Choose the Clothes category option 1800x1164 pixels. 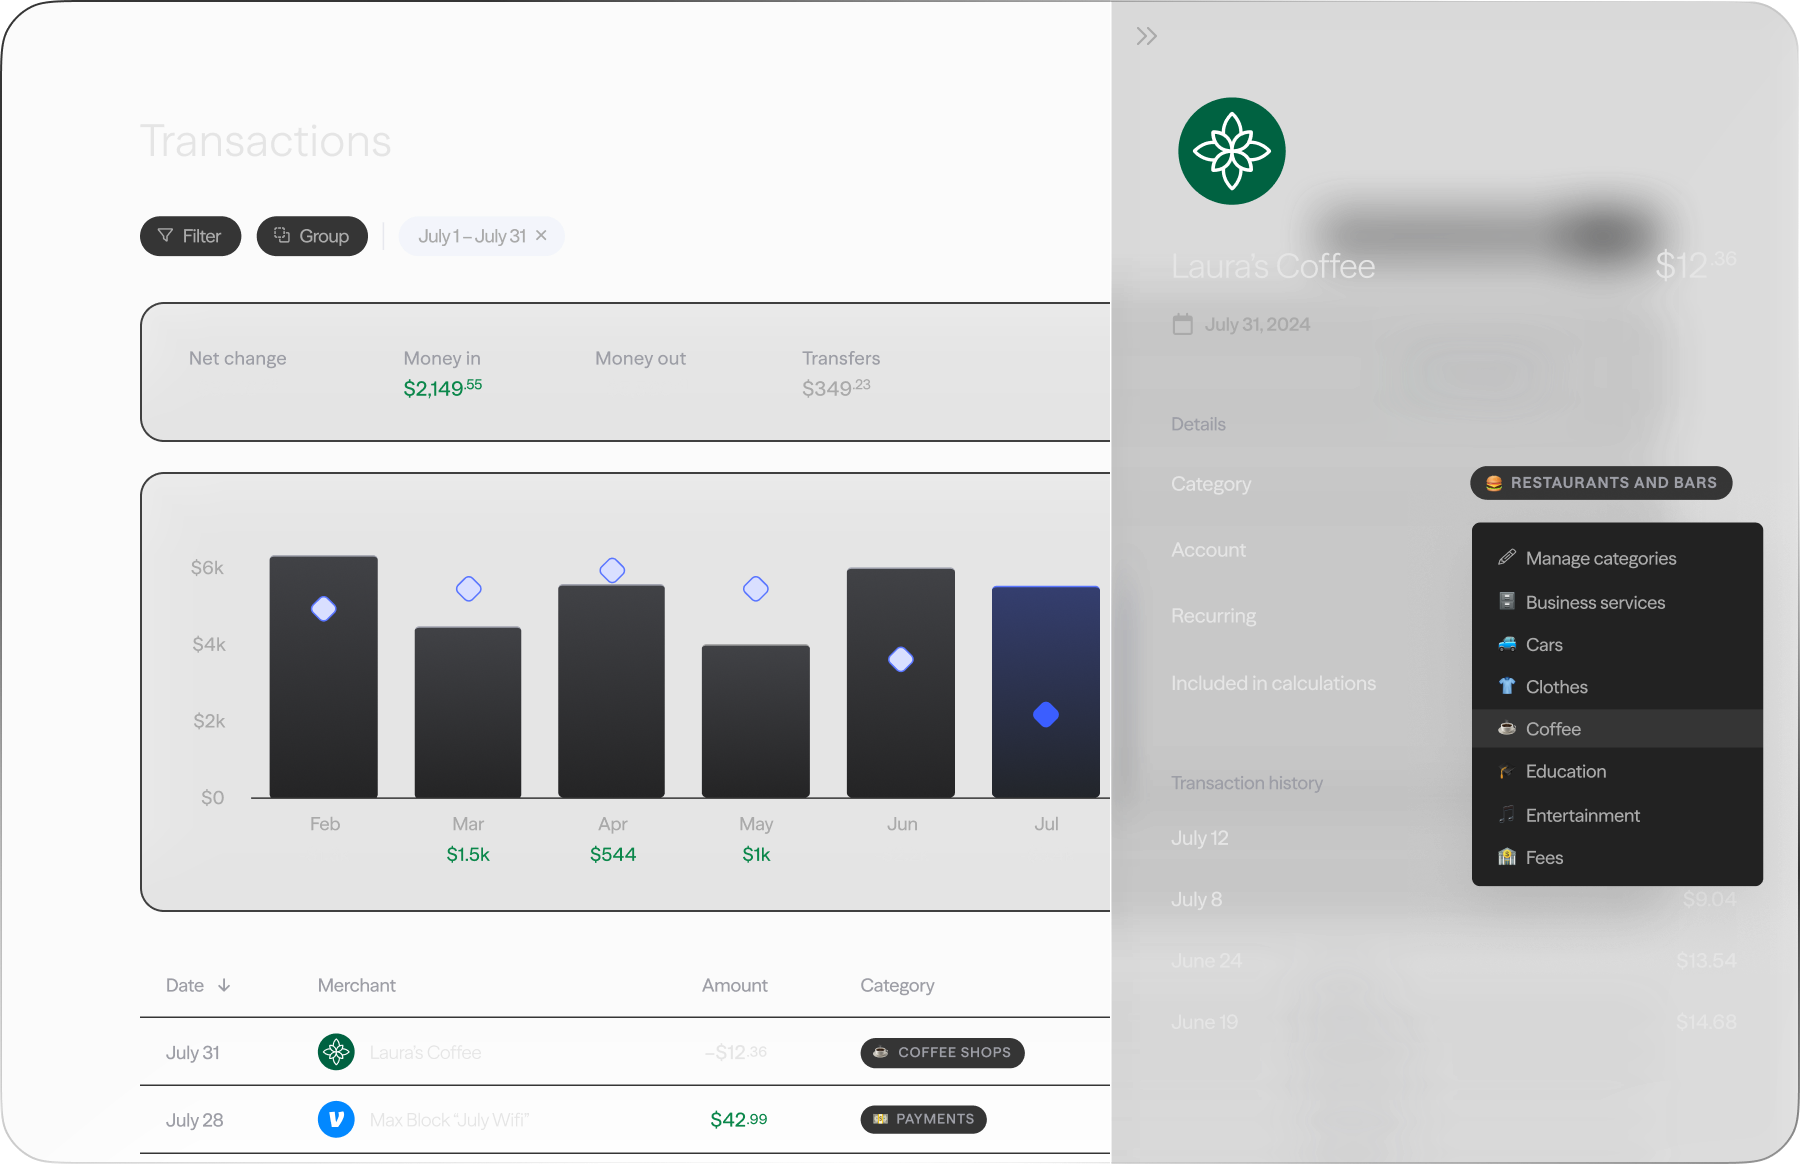tap(1556, 687)
